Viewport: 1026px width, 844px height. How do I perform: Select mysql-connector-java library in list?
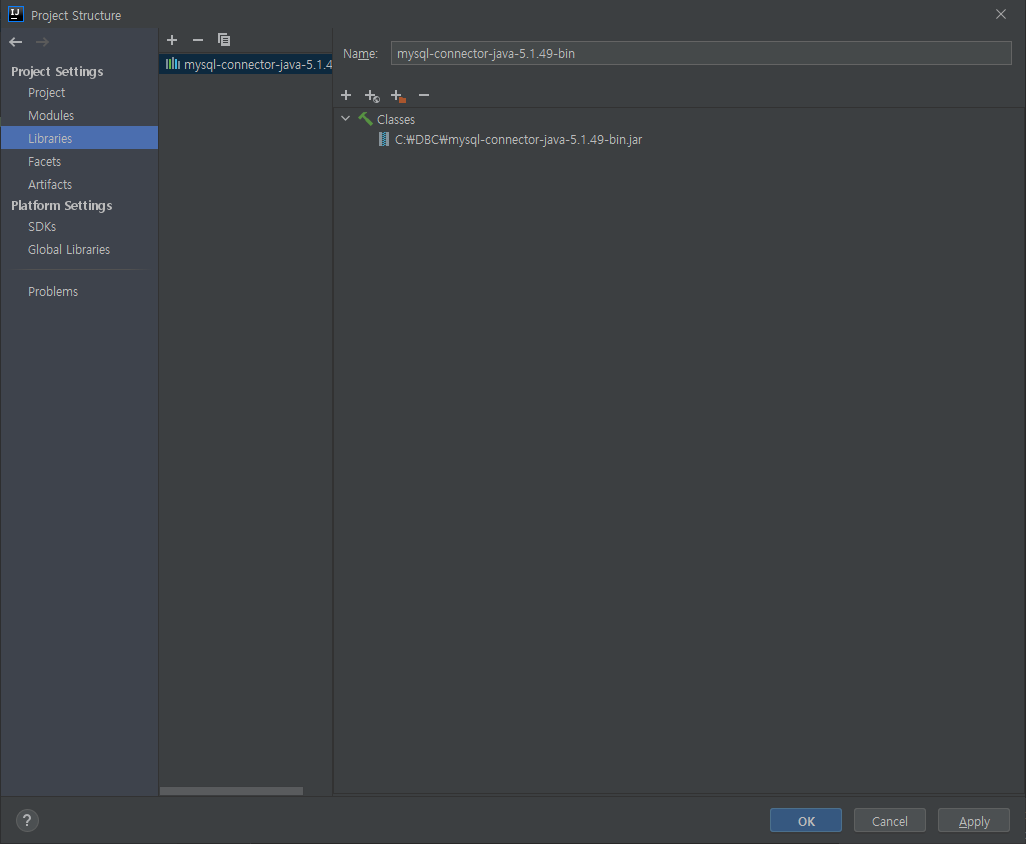pyautogui.click(x=246, y=64)
